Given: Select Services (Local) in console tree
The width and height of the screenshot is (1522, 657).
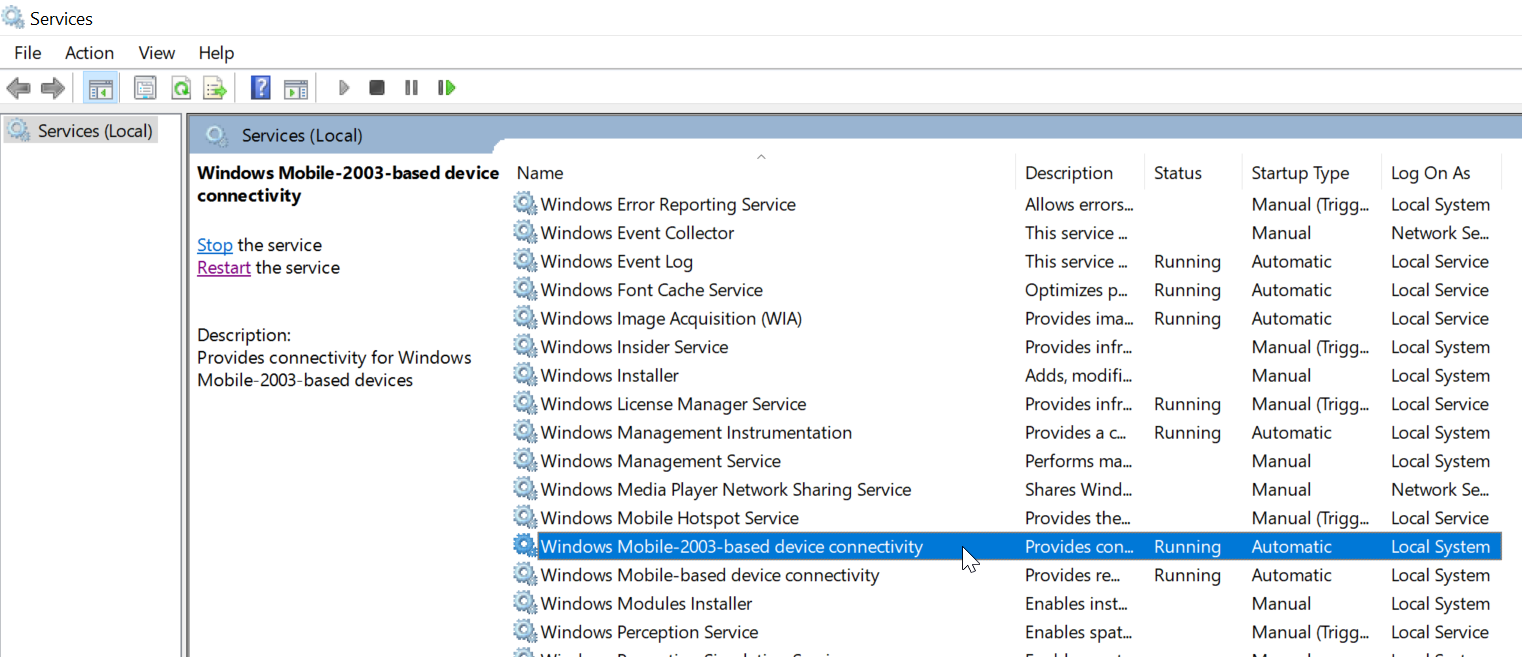Looking at the screenshot, I should pos(80,130).
